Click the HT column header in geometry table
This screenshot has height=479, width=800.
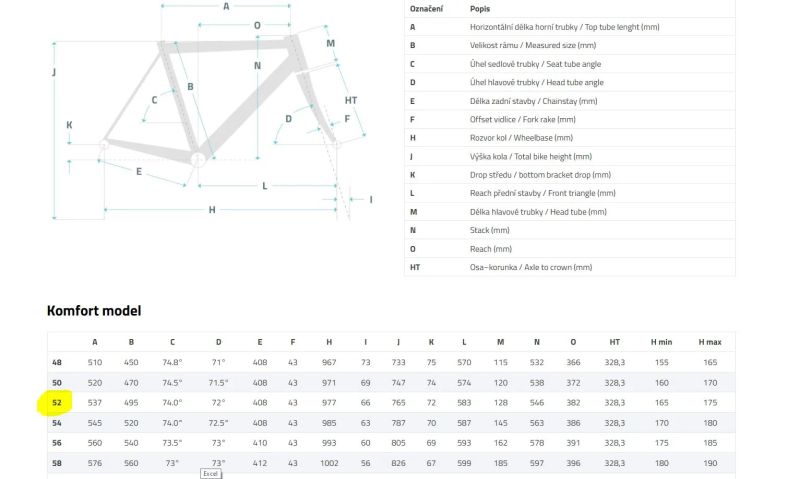tap(614, 342)
